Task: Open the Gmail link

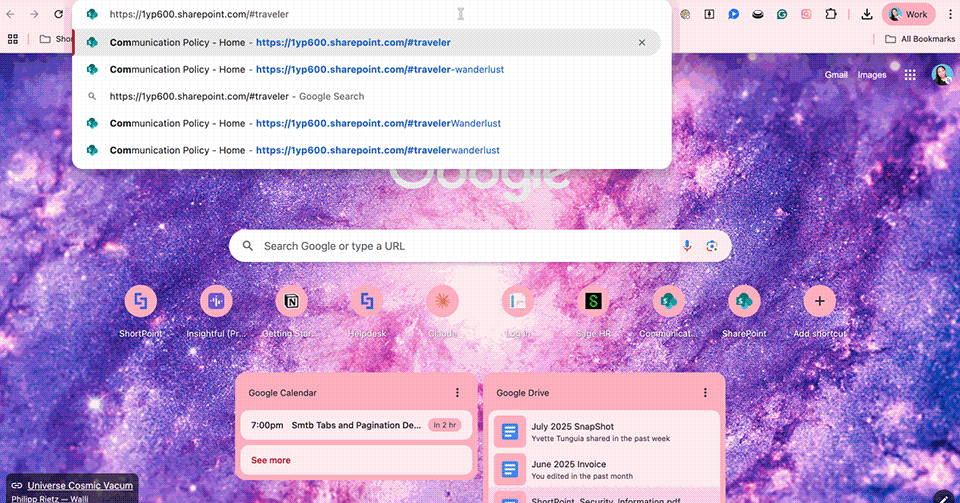Action: coord(836,75)
